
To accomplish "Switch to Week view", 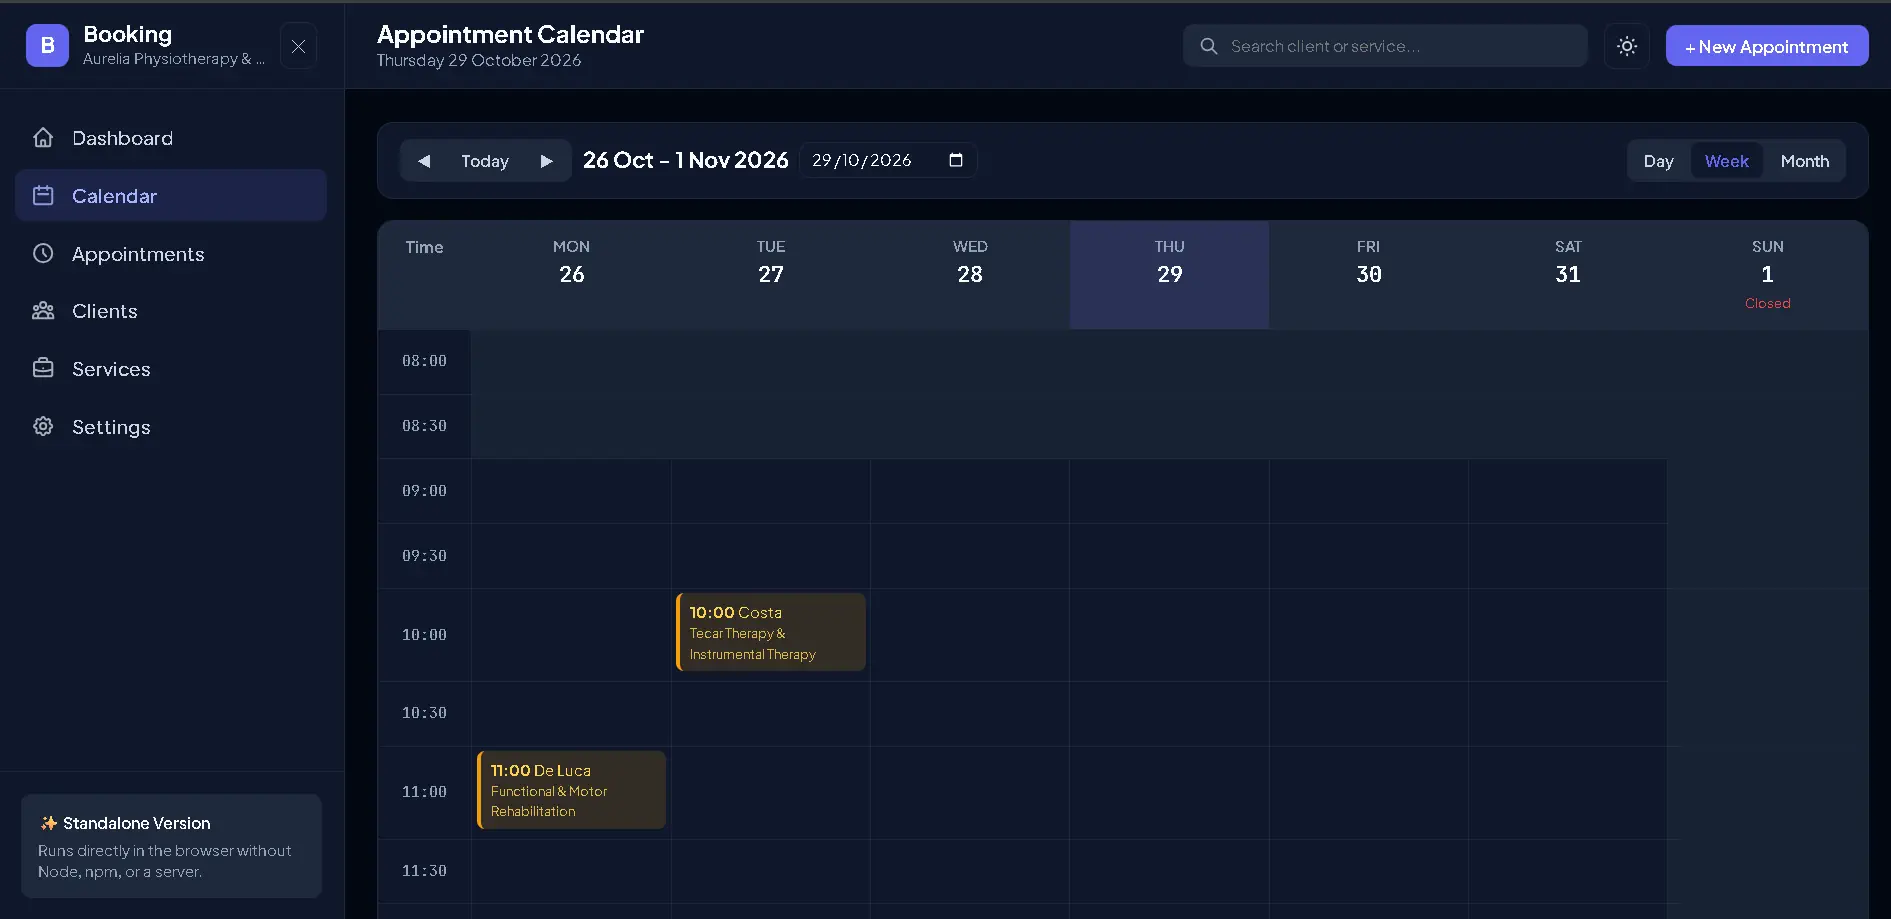I will [1727, 161].
